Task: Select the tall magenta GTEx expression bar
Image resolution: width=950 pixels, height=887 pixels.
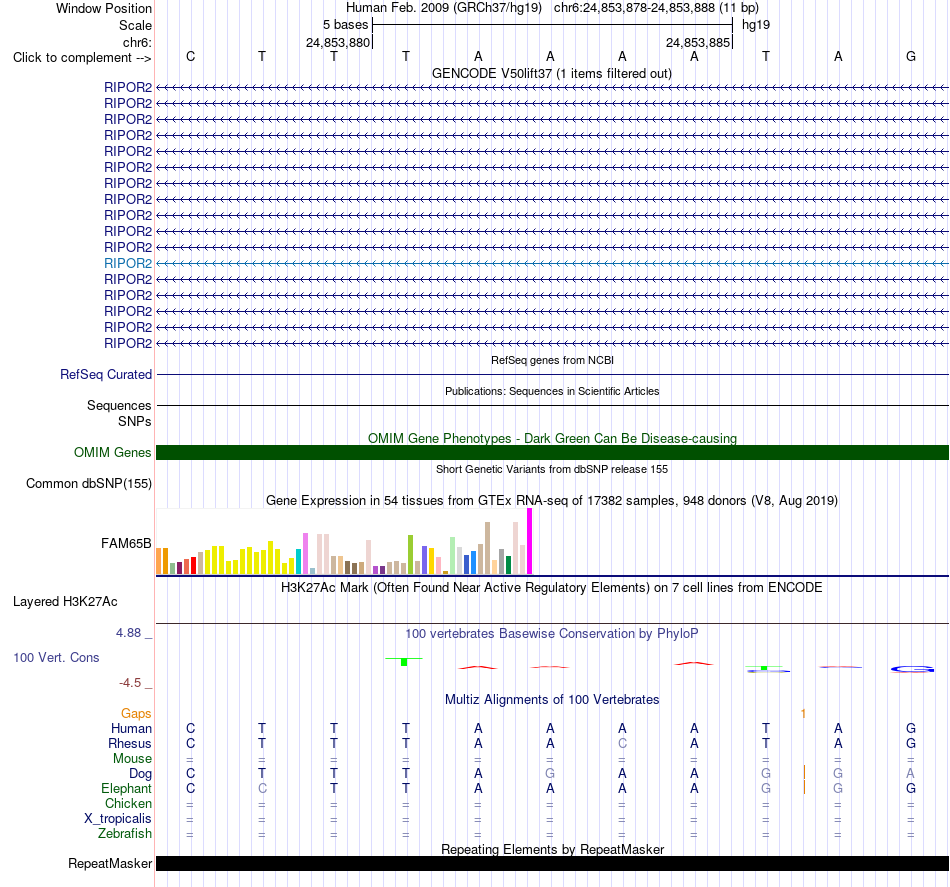Action: [x=530, y=541]
